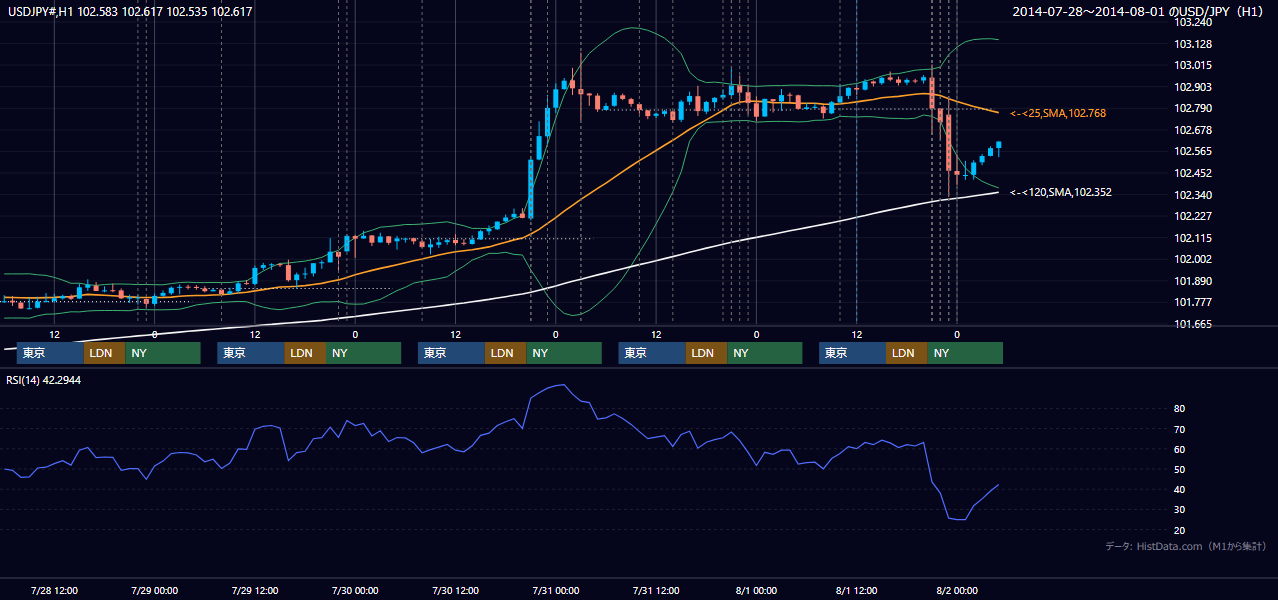Click the RSI 80 level label
The width and height of the screenshot is (1278, 600).
pos(1180,409)
